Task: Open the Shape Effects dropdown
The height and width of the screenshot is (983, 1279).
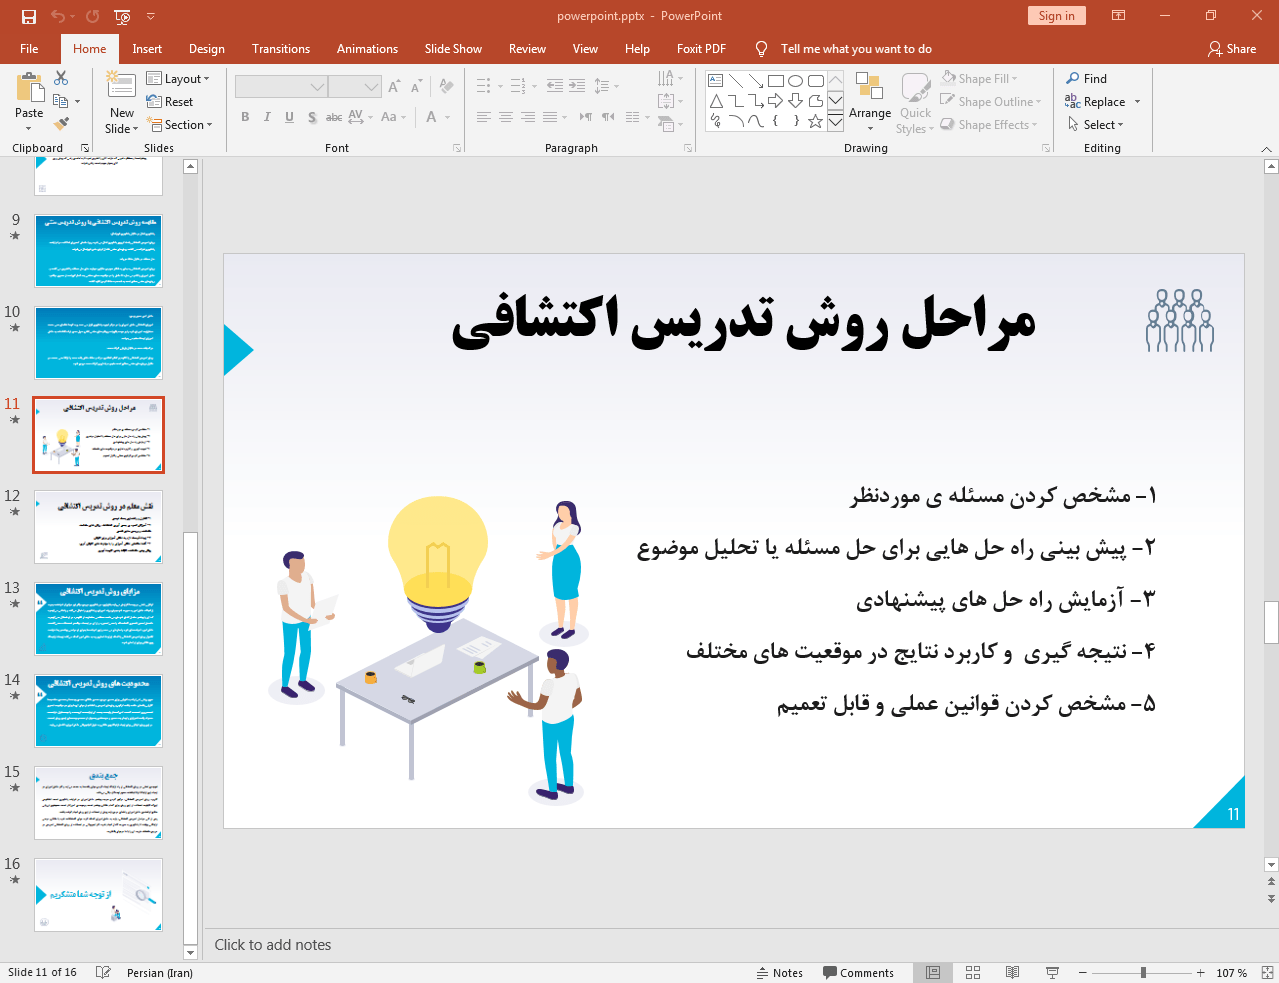Action: [989, 124]
